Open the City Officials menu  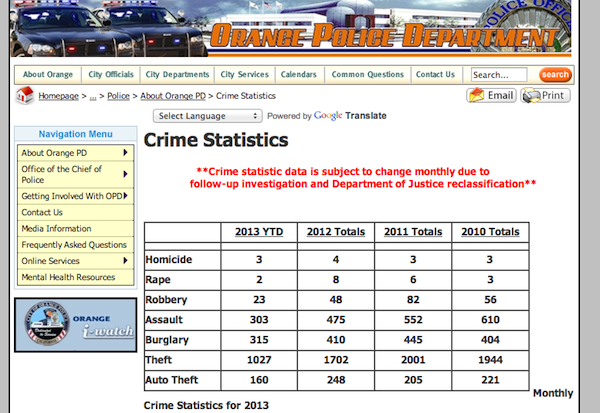pyautogui.click(x=111, y=75)
